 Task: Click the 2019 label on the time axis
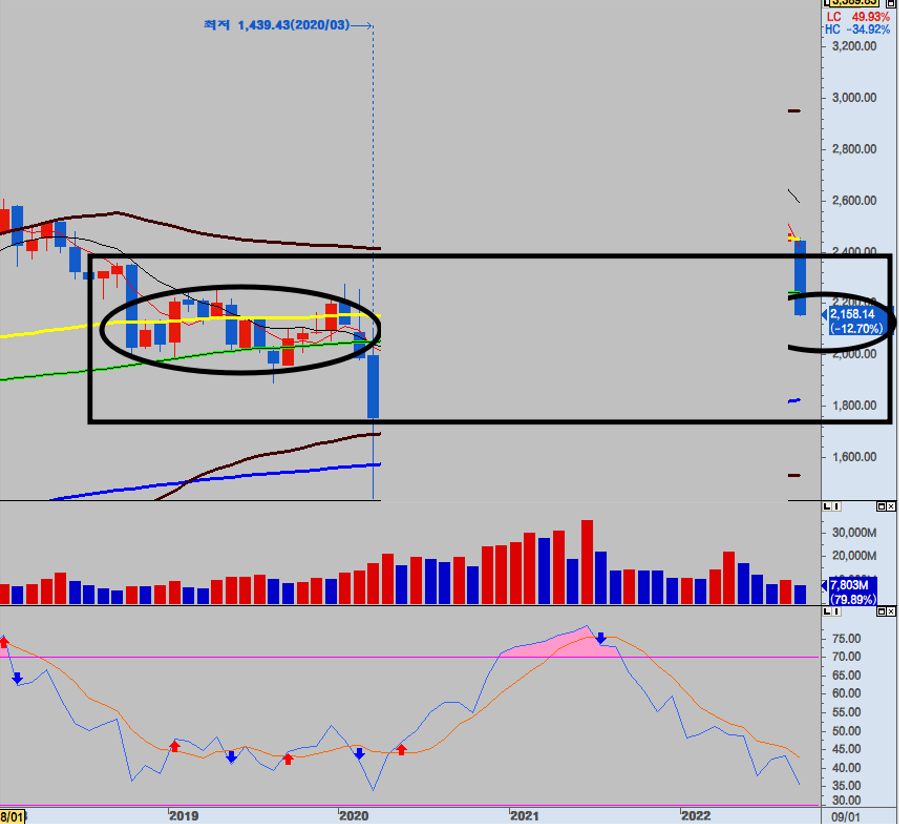[x=183, y=815]
